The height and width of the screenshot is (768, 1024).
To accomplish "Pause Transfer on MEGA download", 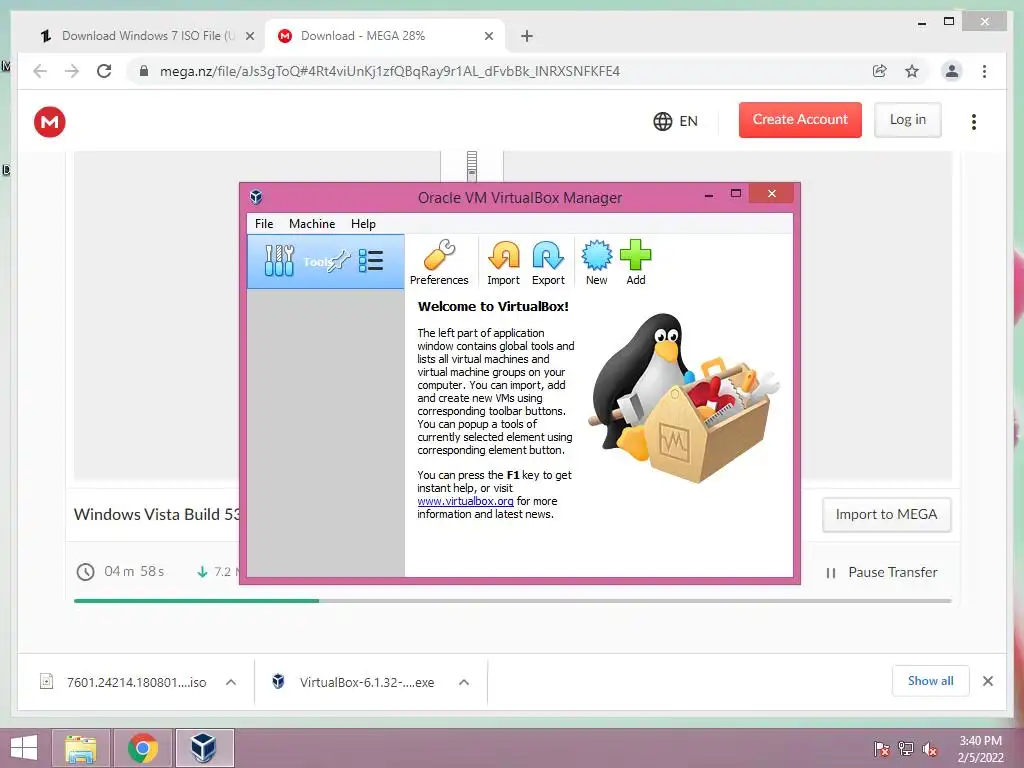I will tap(882, 572).
